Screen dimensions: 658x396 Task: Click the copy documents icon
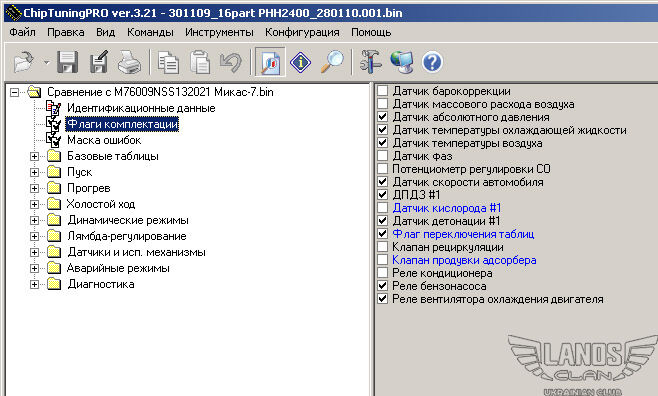pos(168,62)
